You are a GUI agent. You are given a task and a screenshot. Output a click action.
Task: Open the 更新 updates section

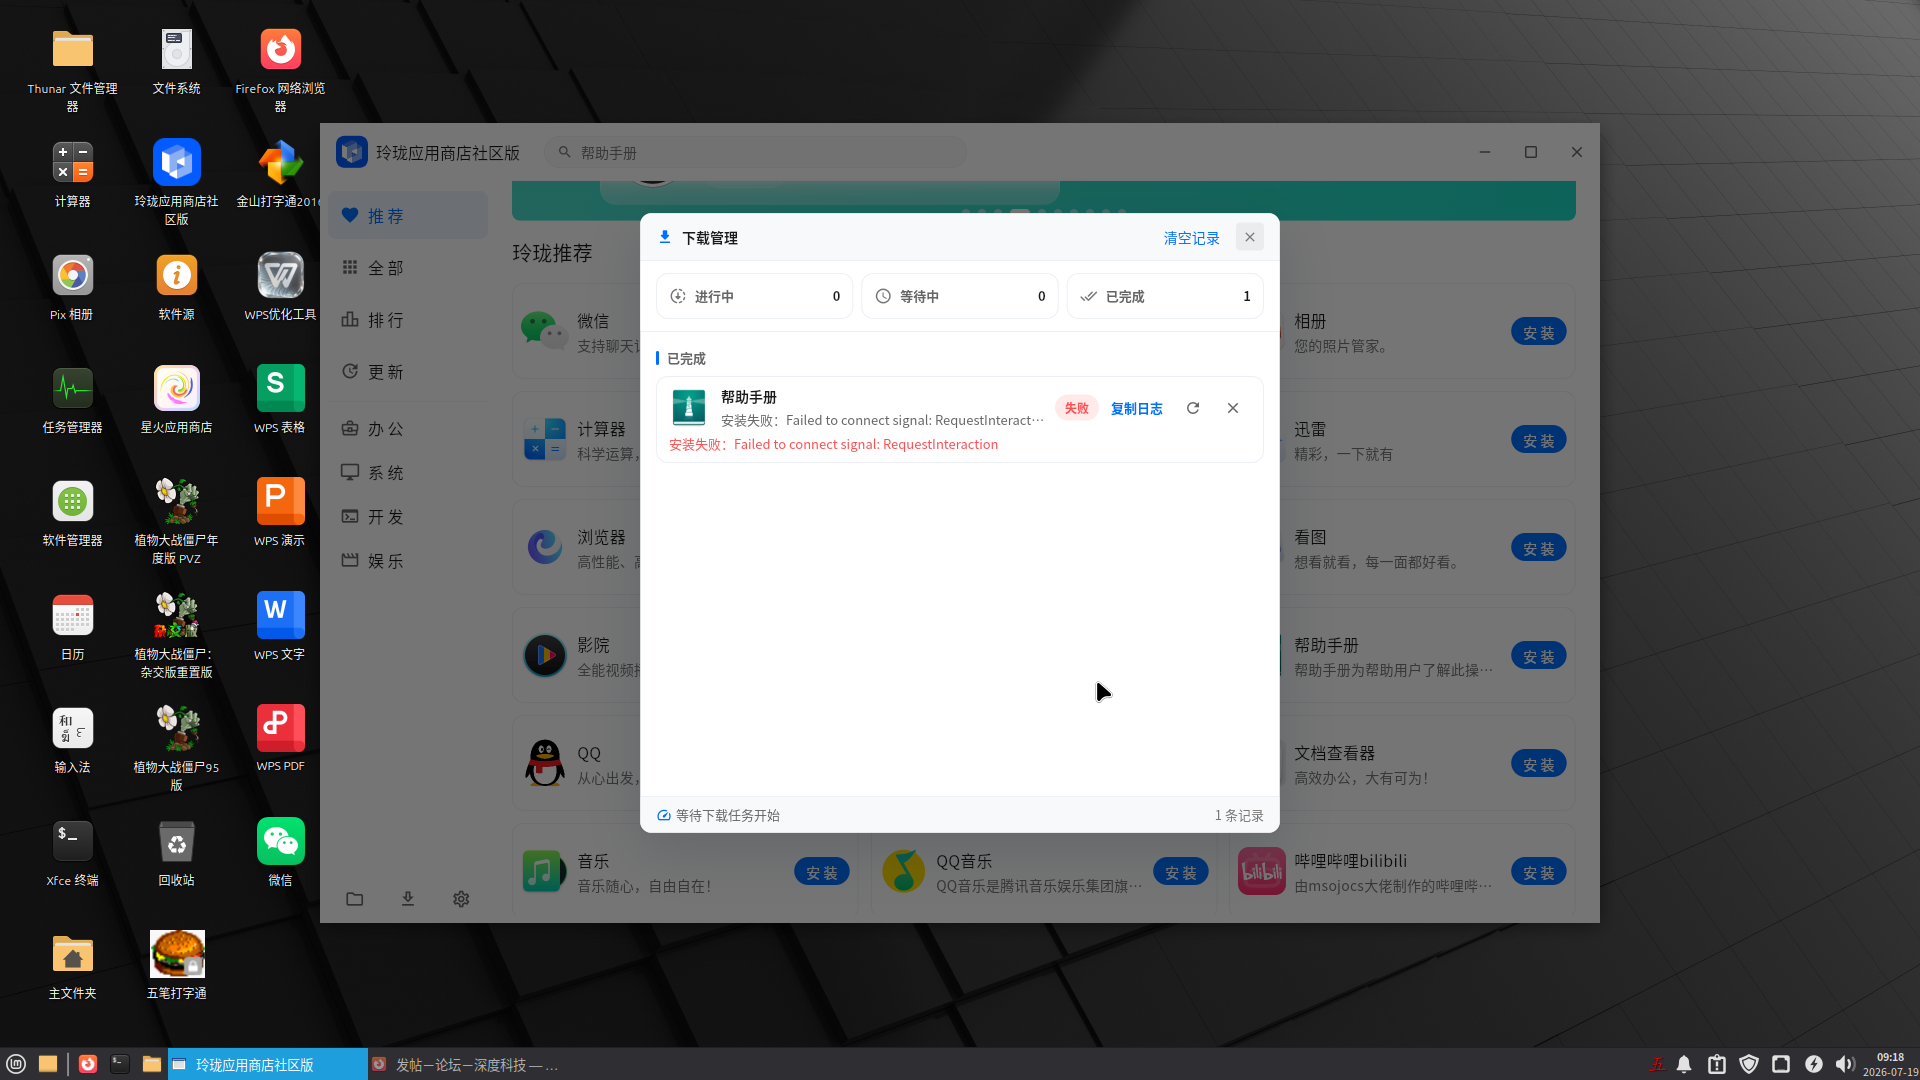[408, 372]
